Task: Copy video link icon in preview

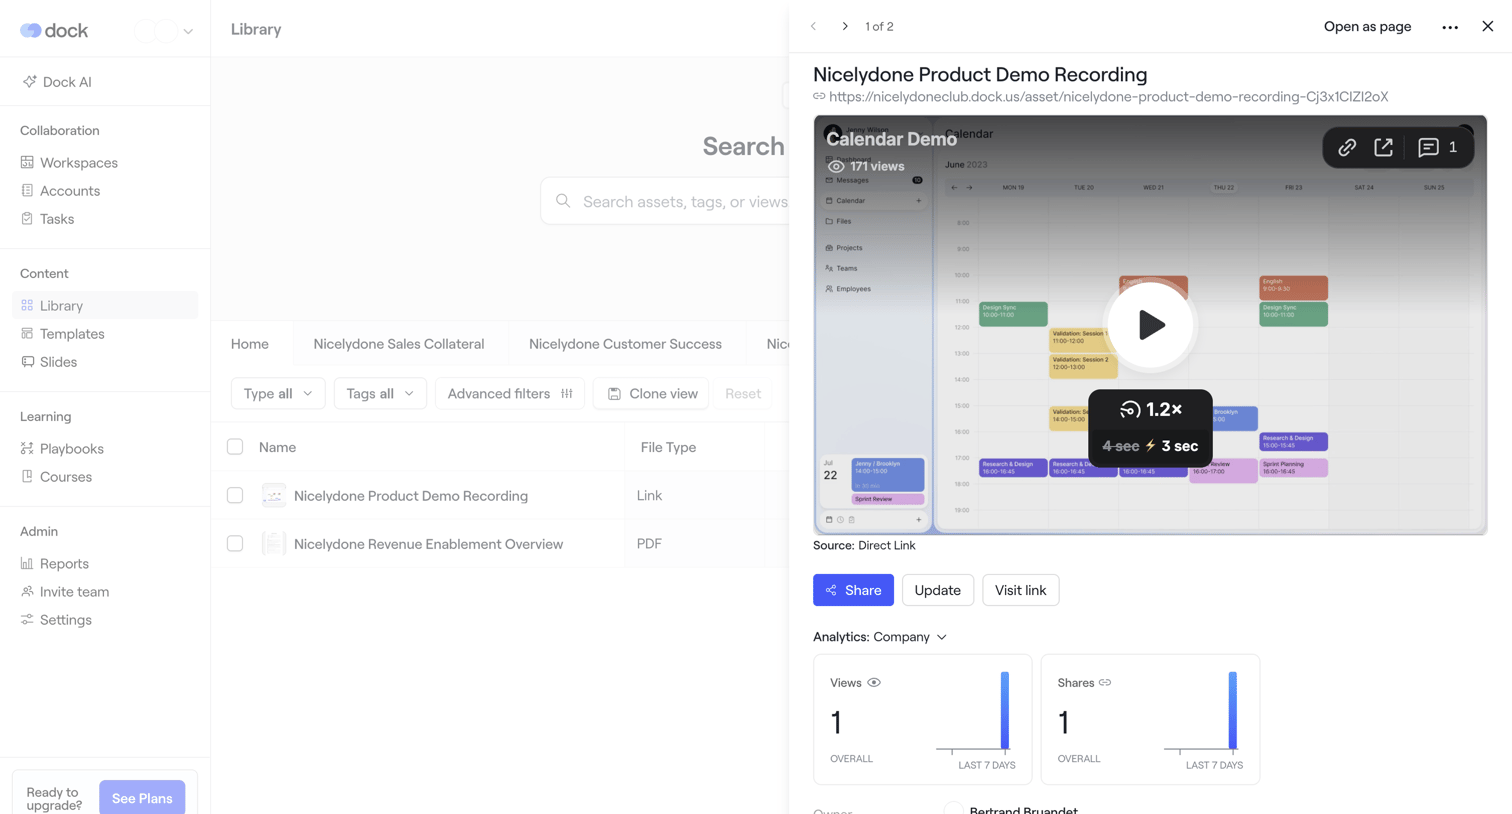Action: point(1347,148)
